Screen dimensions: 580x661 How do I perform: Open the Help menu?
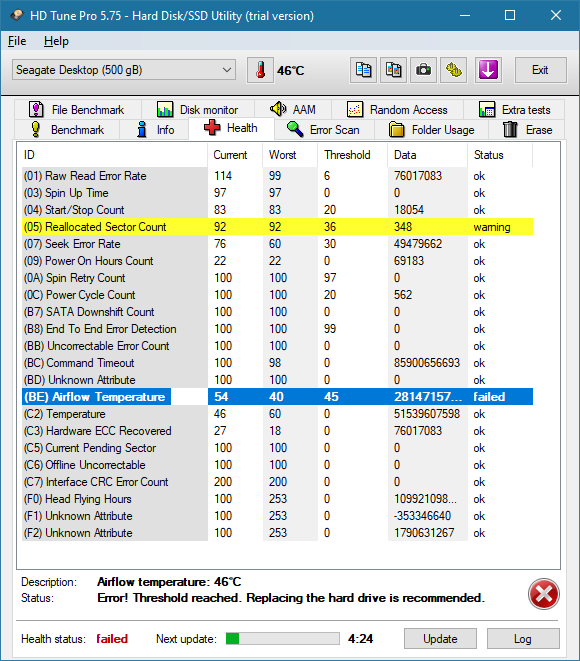[56, 41]
